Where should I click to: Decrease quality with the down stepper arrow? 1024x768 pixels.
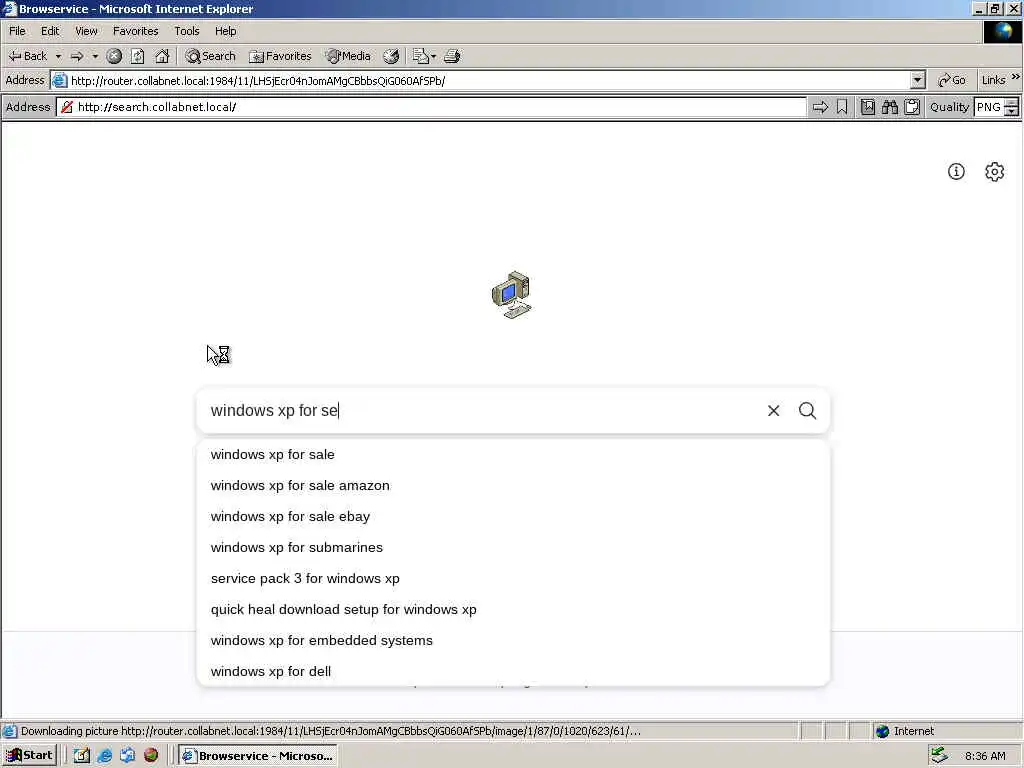(1012, 112)
